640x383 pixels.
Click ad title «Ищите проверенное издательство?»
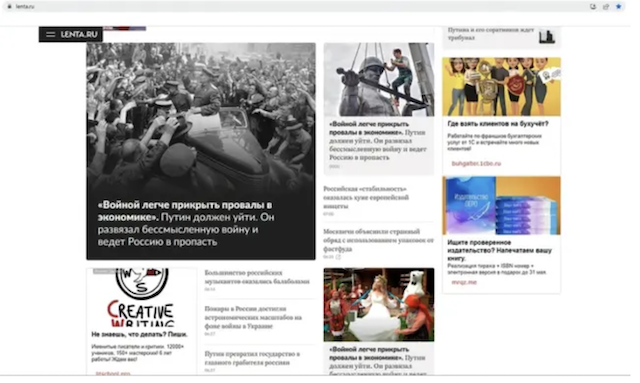(x=500, y=250)
